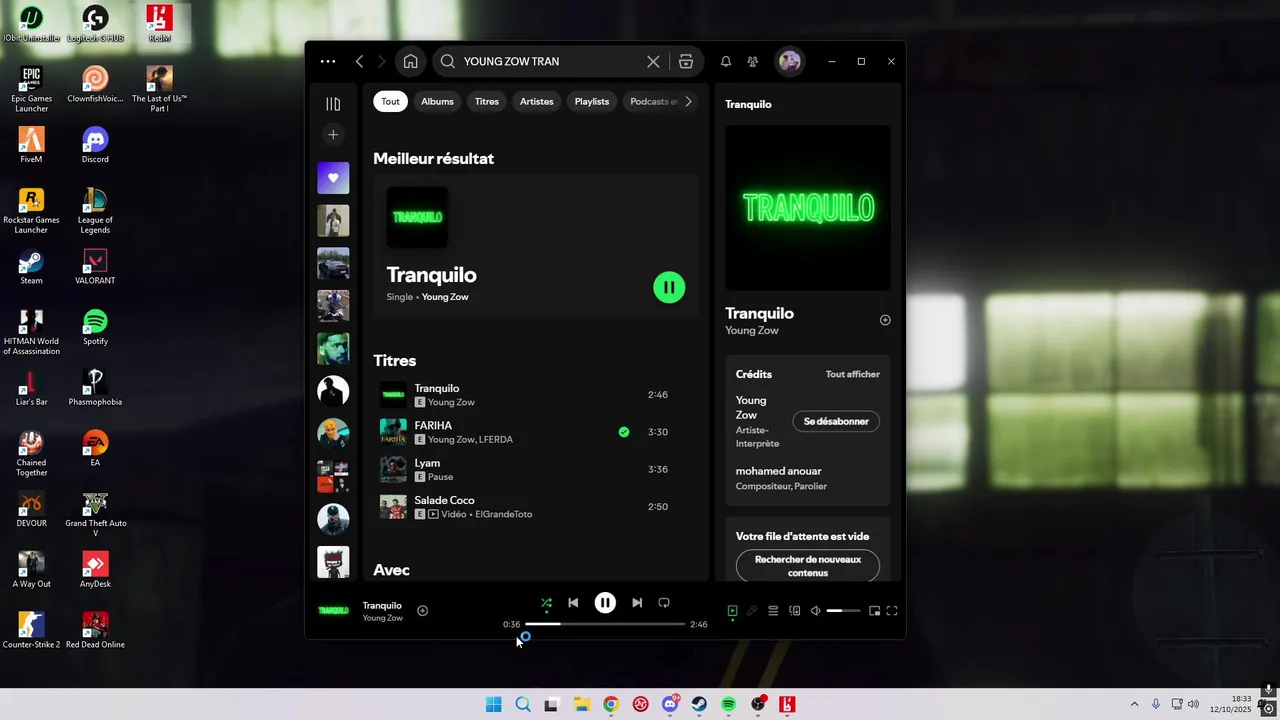Select the Salade Coco track row title

tap(444, 500)
